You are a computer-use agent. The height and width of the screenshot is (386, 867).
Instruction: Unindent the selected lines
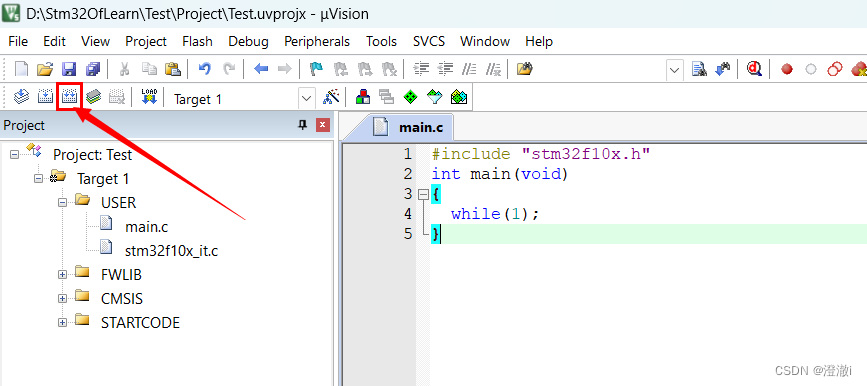click(446, 69)
